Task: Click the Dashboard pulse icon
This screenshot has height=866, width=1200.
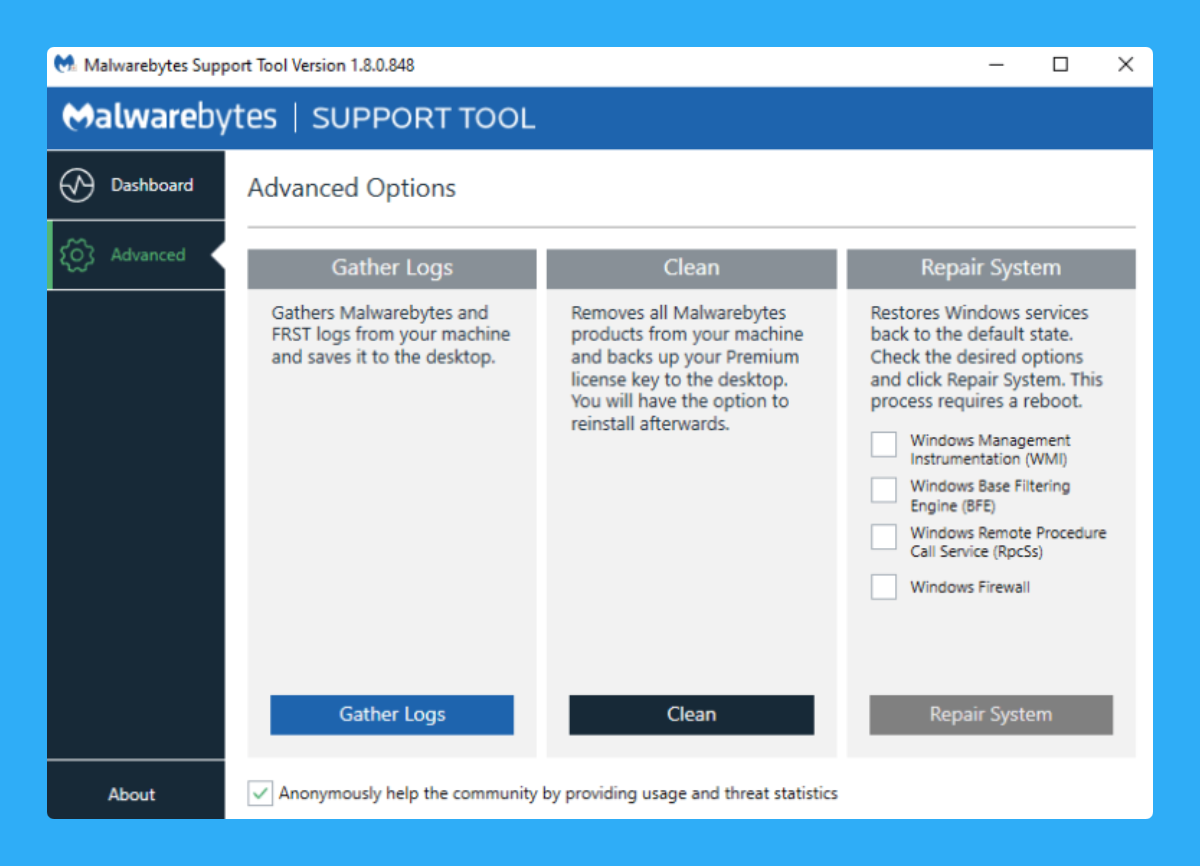Action: tap(77, 185)
